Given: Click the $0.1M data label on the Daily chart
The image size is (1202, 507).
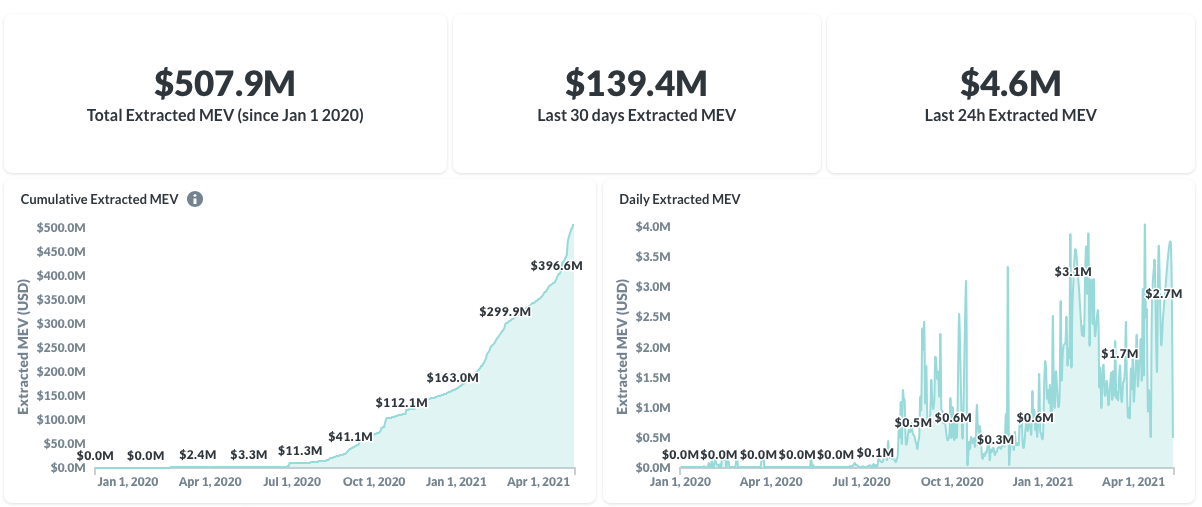Looking at the screenshot, I should click(x=876, y=452).
